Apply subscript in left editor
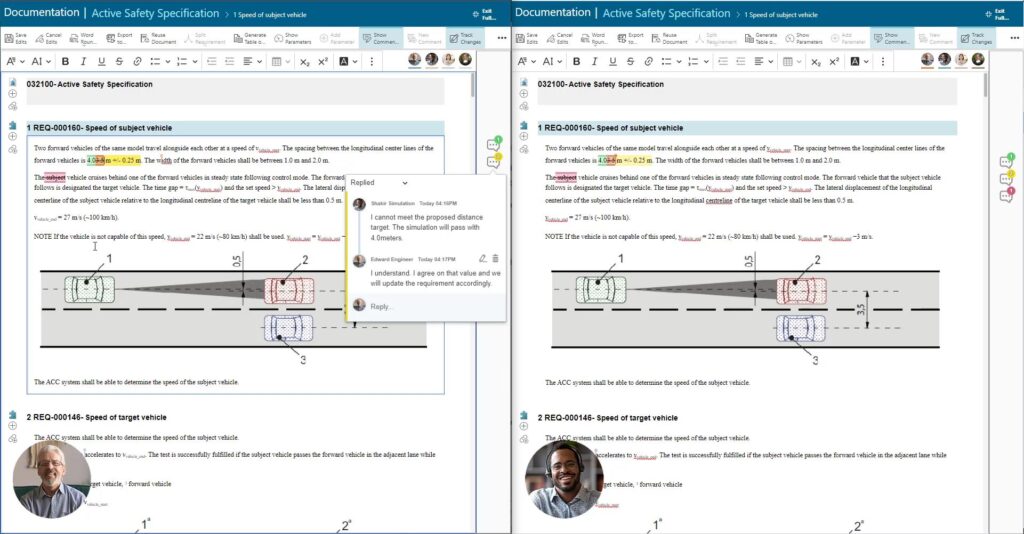Screen dimensions: 1024x534 click(305, 61)
